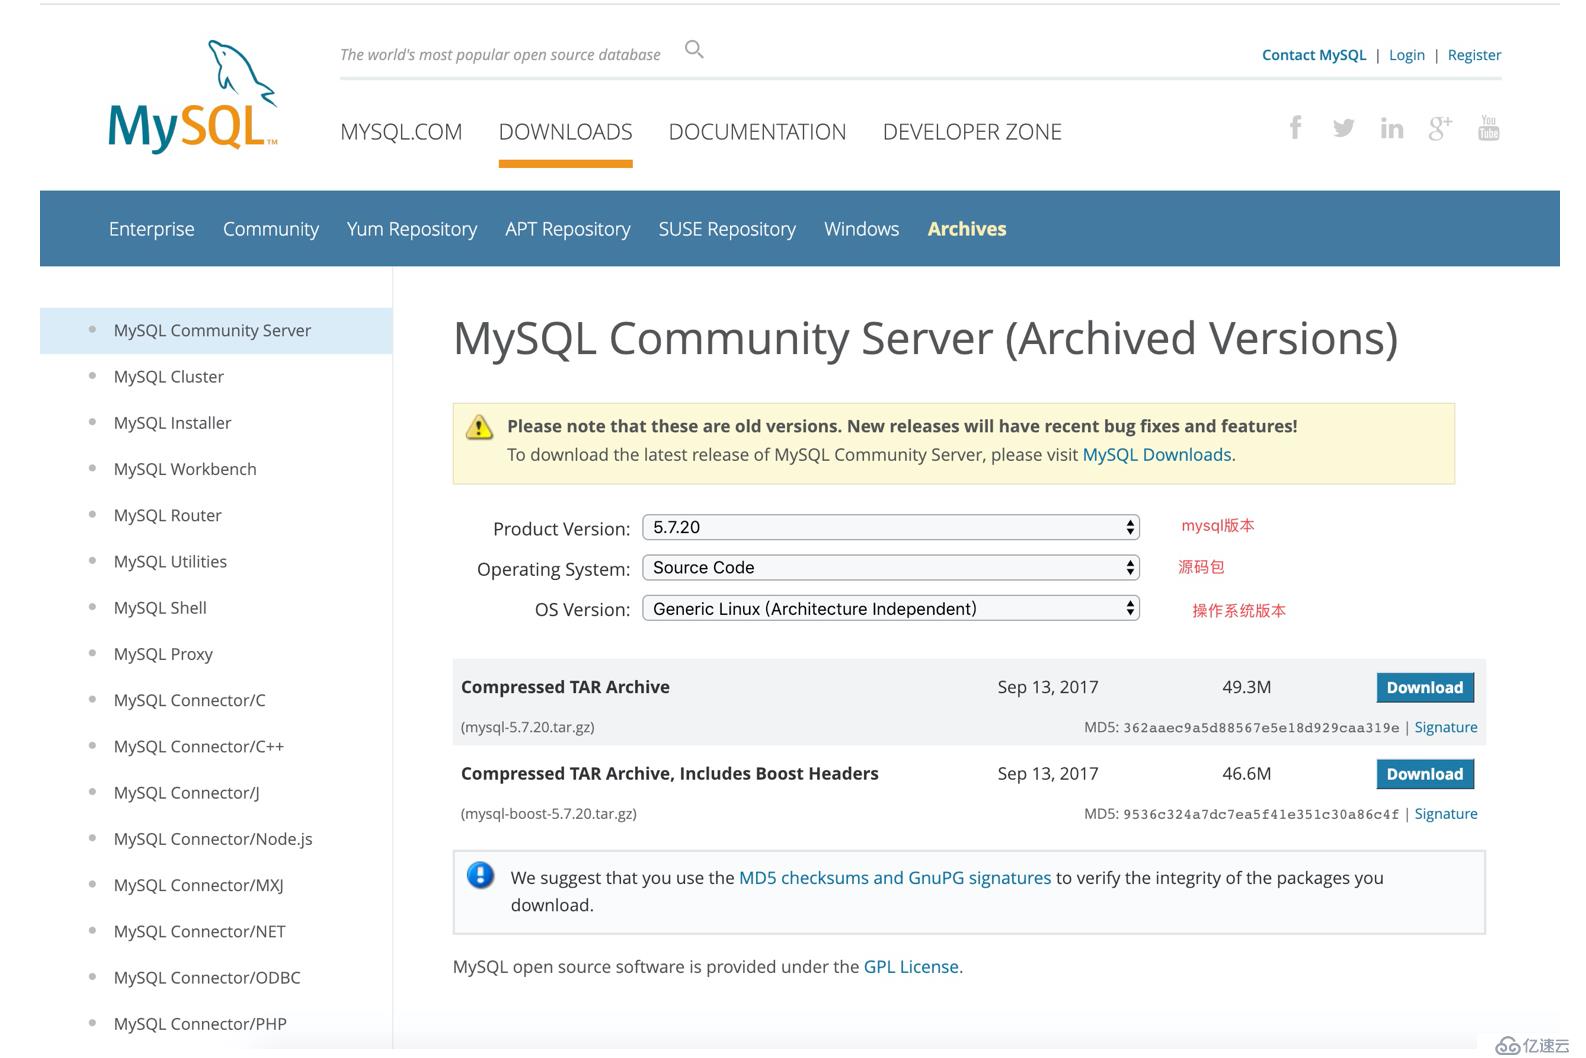Select MySQL Connector/C++ in sidebar
The image size is (1586, 1058).
coord(199,746)
